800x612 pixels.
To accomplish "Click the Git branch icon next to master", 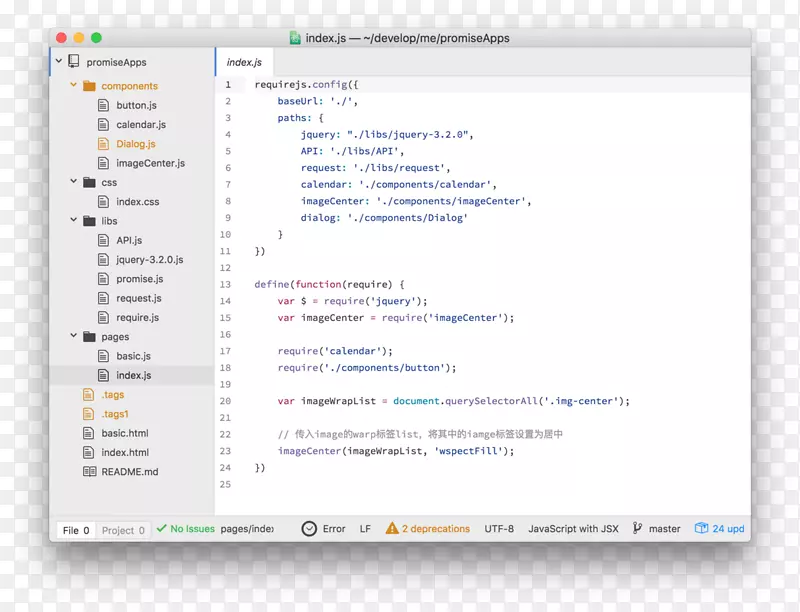I will [x=637, y=528].
